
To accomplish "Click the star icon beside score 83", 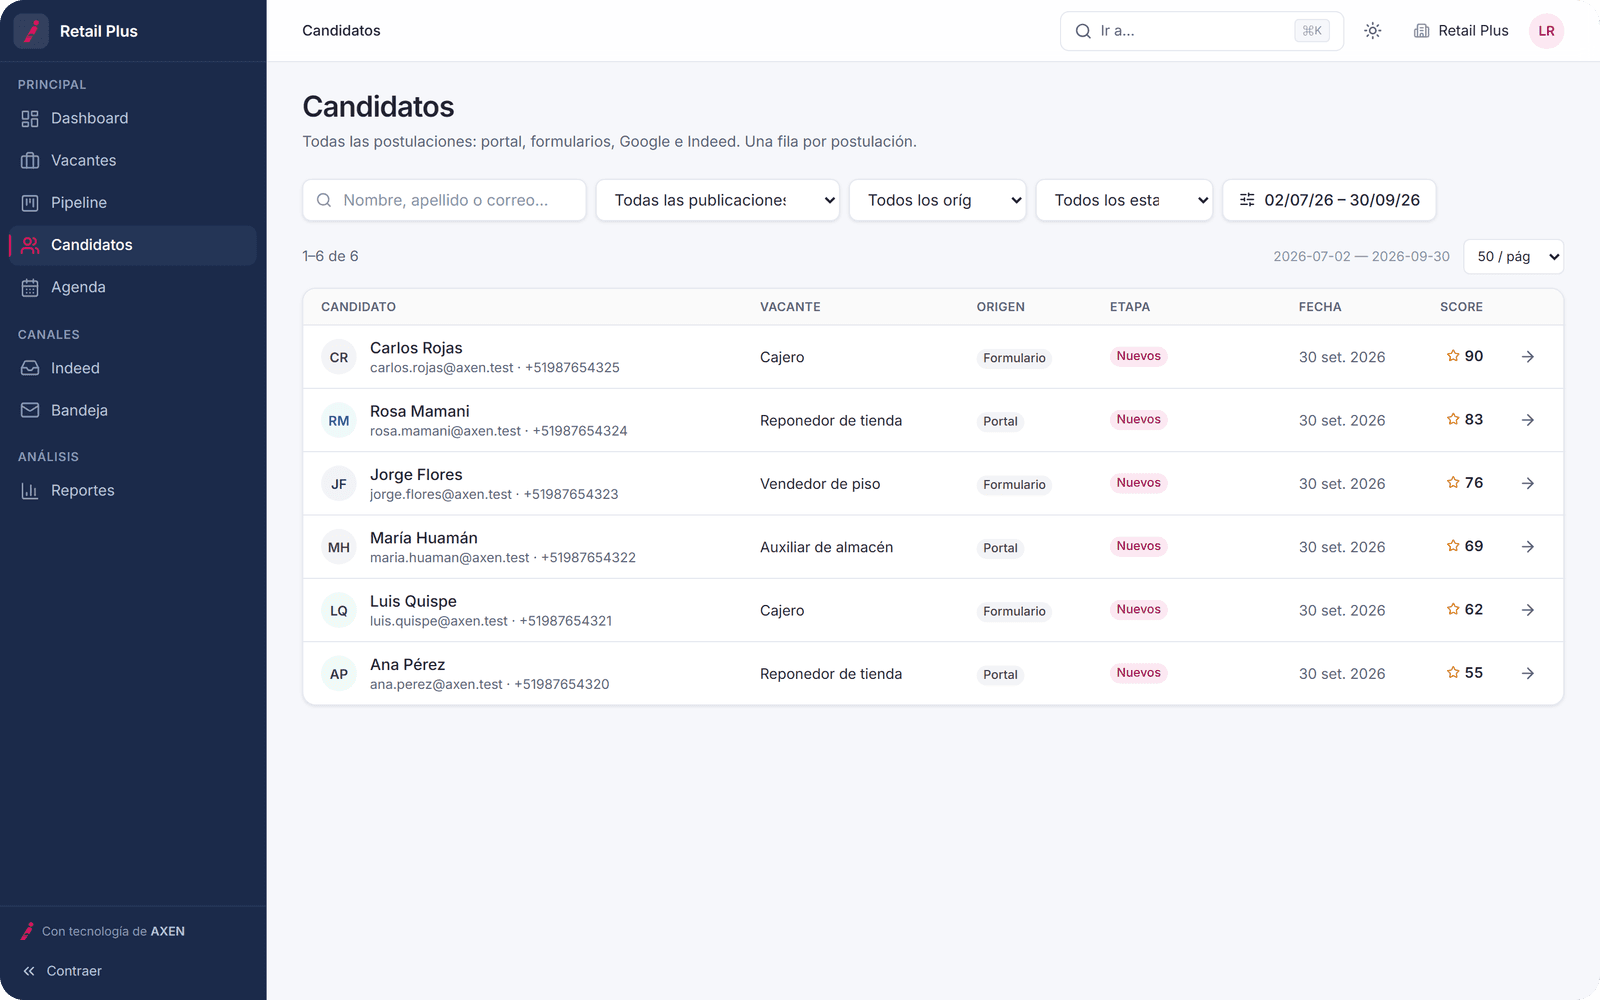I will 1453,419.
